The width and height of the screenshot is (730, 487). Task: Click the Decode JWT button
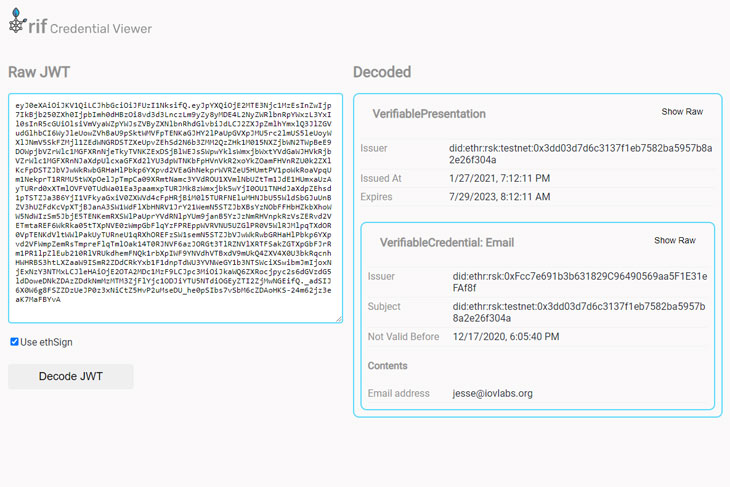click(x=71, y=376)
